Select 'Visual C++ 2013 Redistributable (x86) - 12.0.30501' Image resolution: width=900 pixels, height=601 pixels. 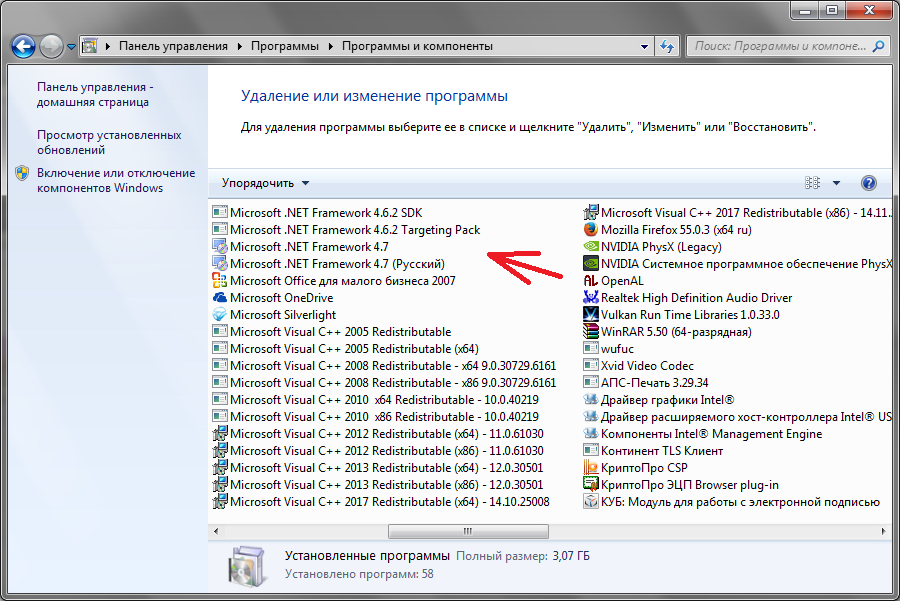(x=378, y=484)
